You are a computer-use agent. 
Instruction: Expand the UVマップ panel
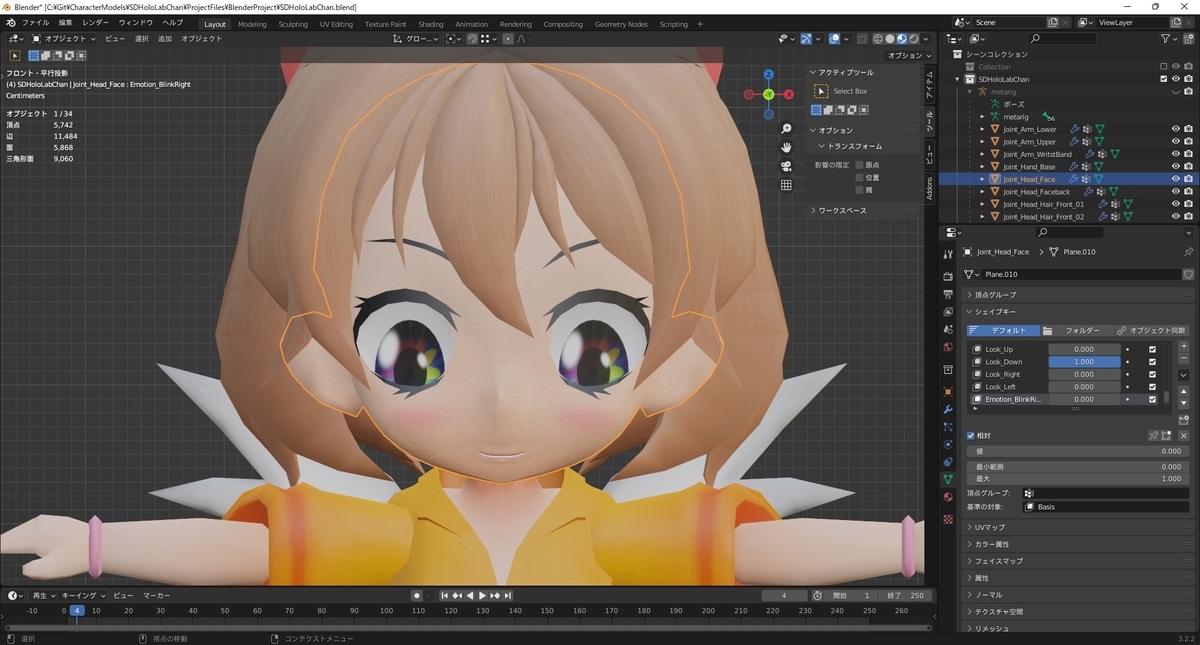click(1078, 527)
